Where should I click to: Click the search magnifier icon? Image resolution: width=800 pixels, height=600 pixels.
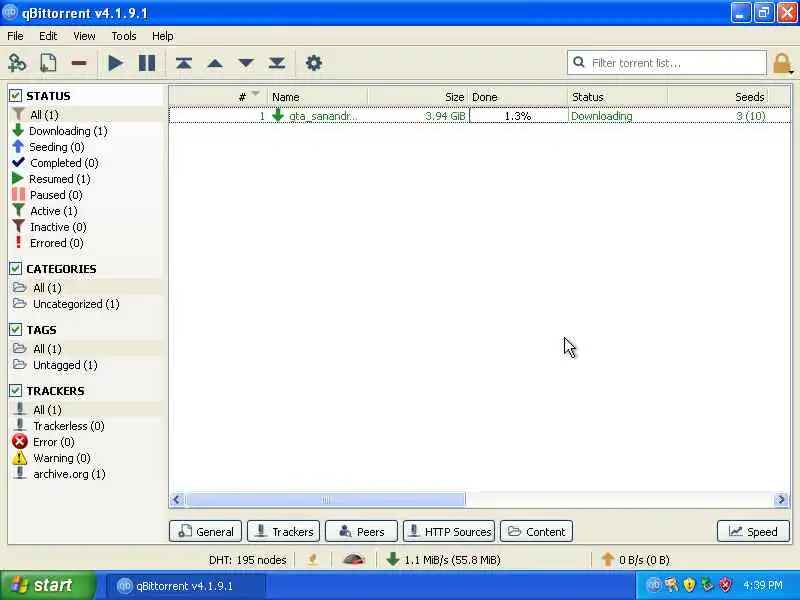579,62
